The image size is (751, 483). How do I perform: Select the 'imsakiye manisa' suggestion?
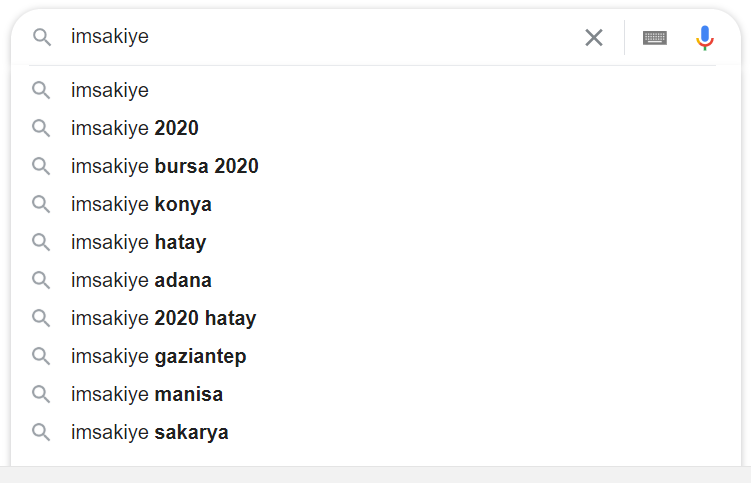[x=376, y=394]
